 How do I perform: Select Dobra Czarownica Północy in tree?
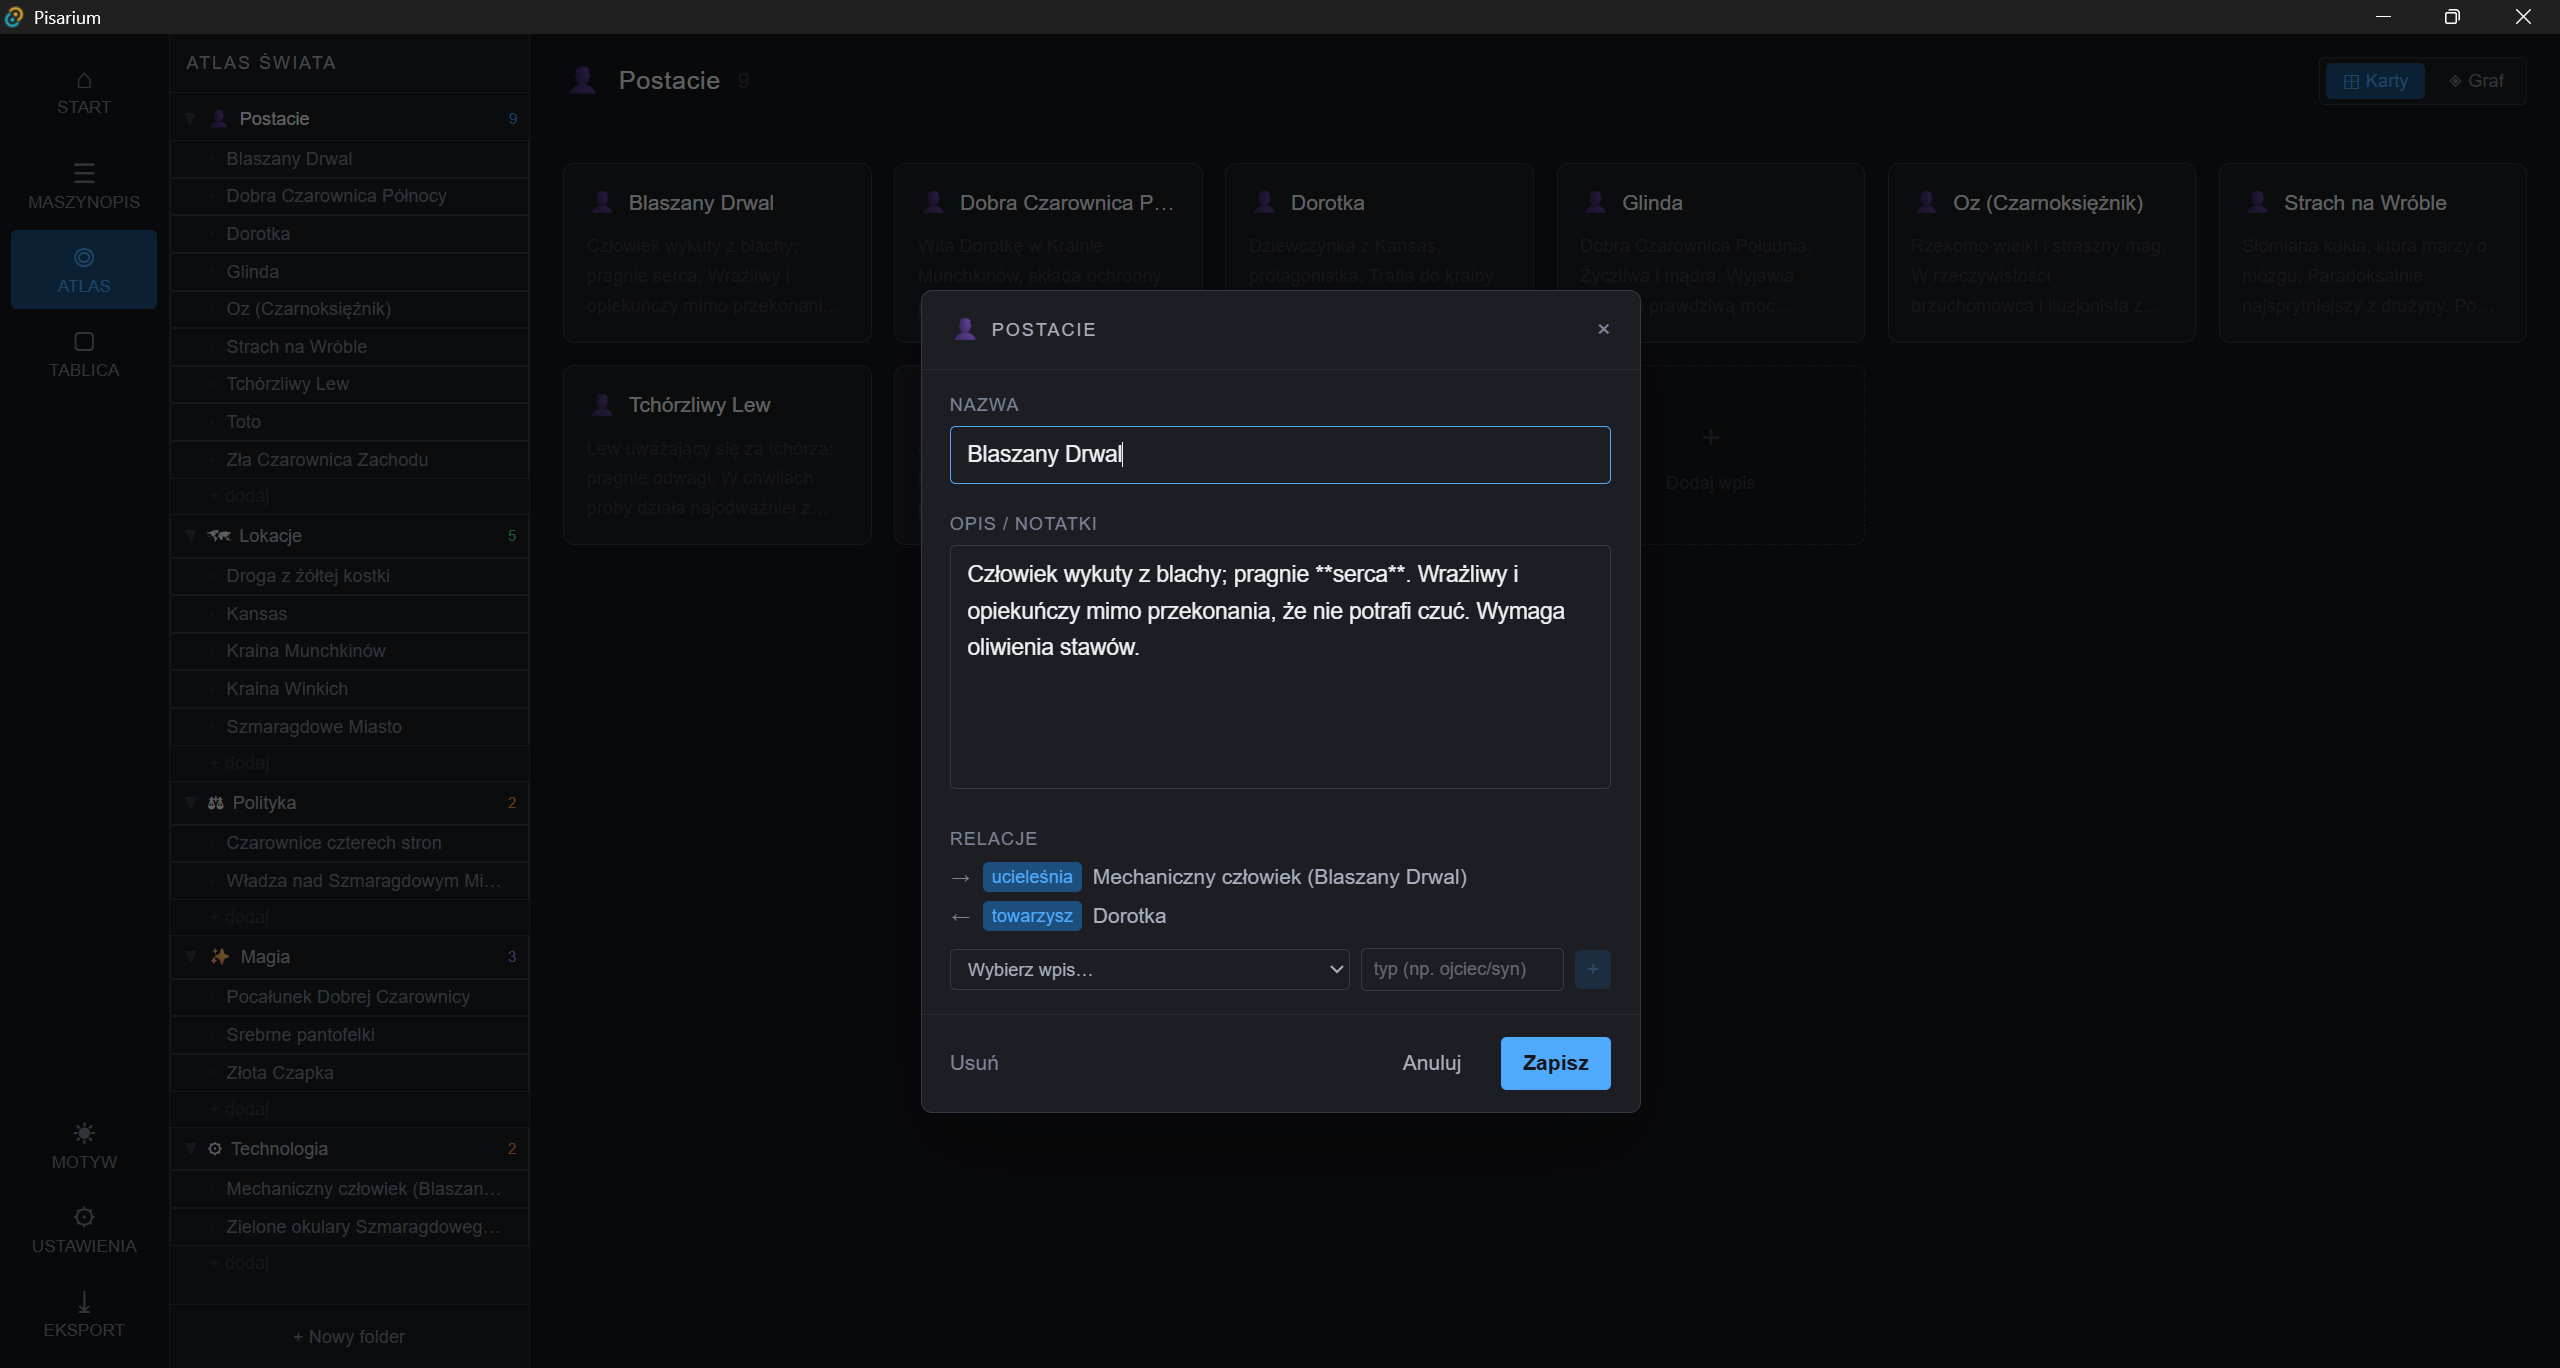(x=349, y=196)
